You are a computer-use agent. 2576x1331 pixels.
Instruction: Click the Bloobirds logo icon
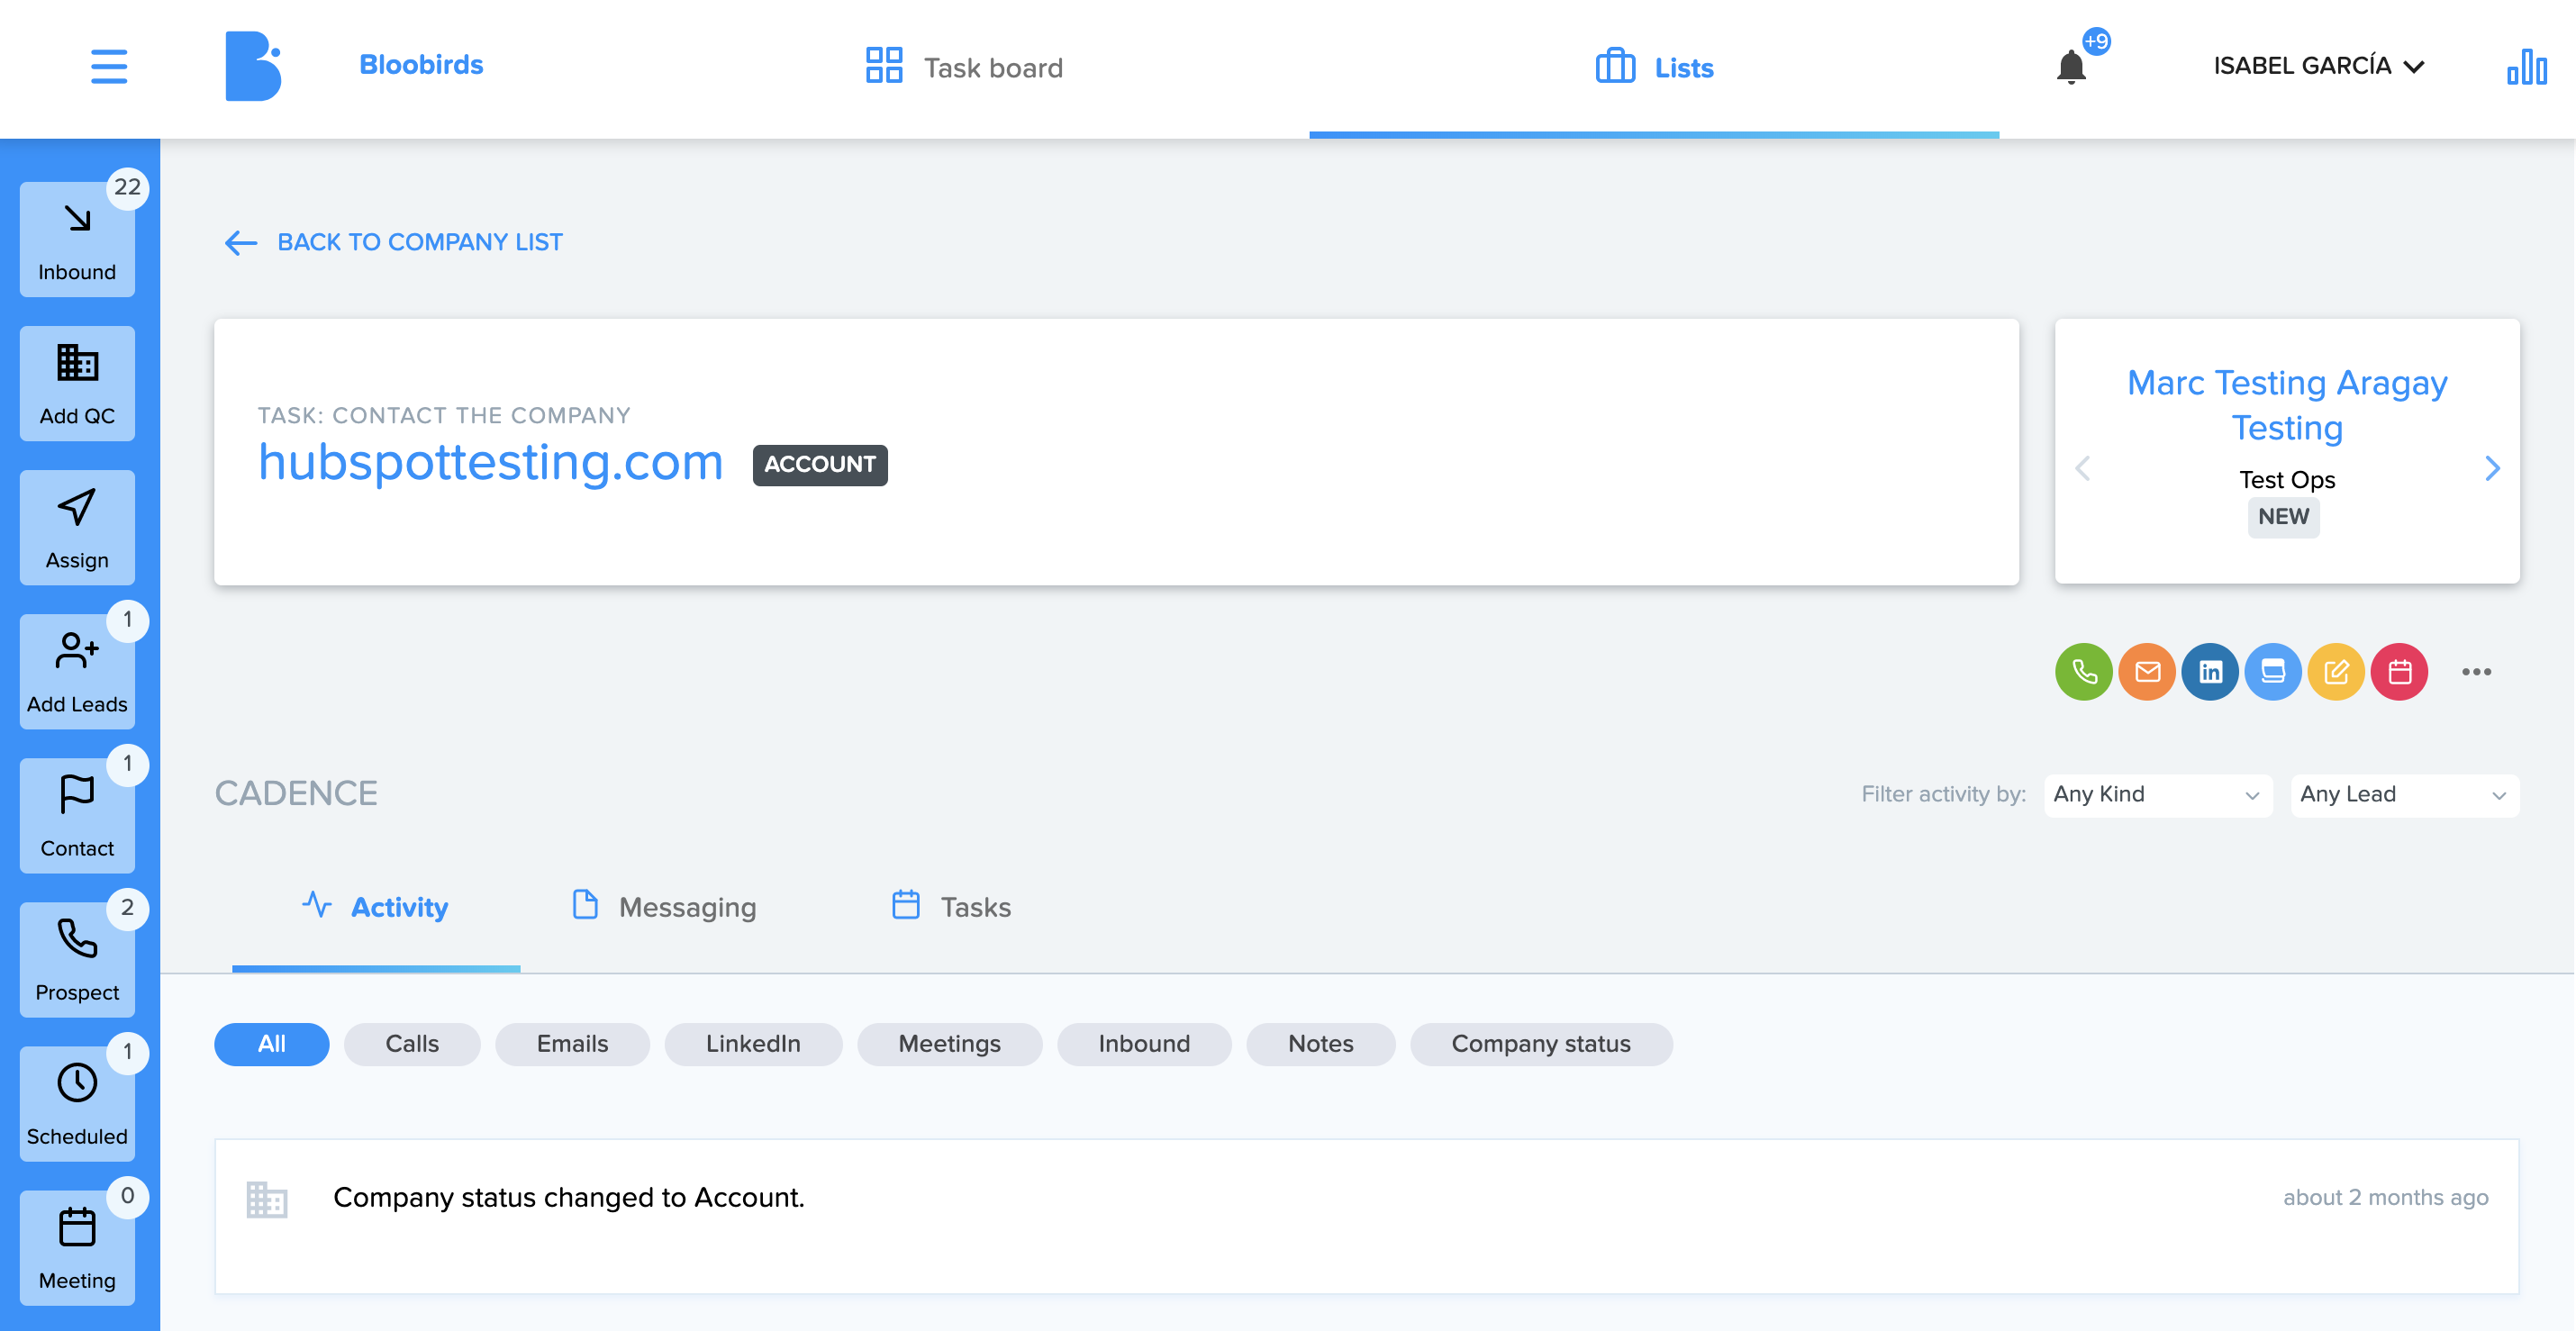click(253, 66)
